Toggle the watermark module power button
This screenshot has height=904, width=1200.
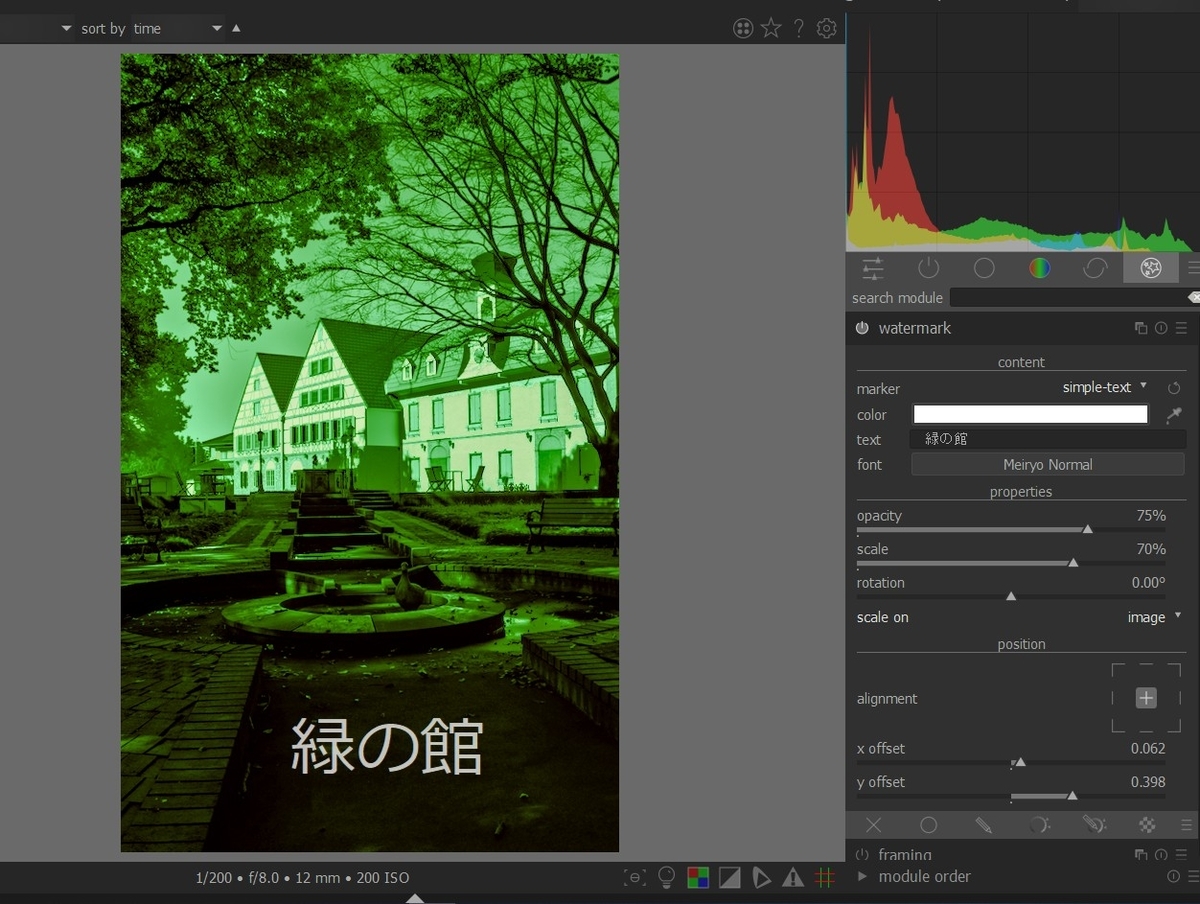[x=862, y=328]
